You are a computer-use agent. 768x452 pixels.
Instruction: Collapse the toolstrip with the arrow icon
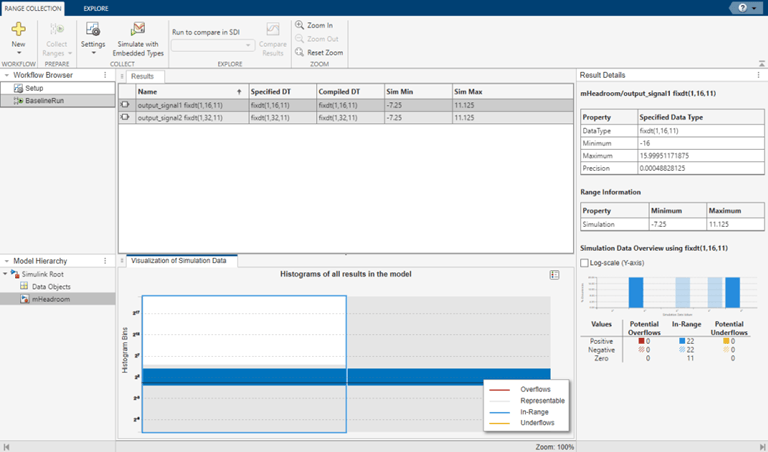click(x=762, y=64)
